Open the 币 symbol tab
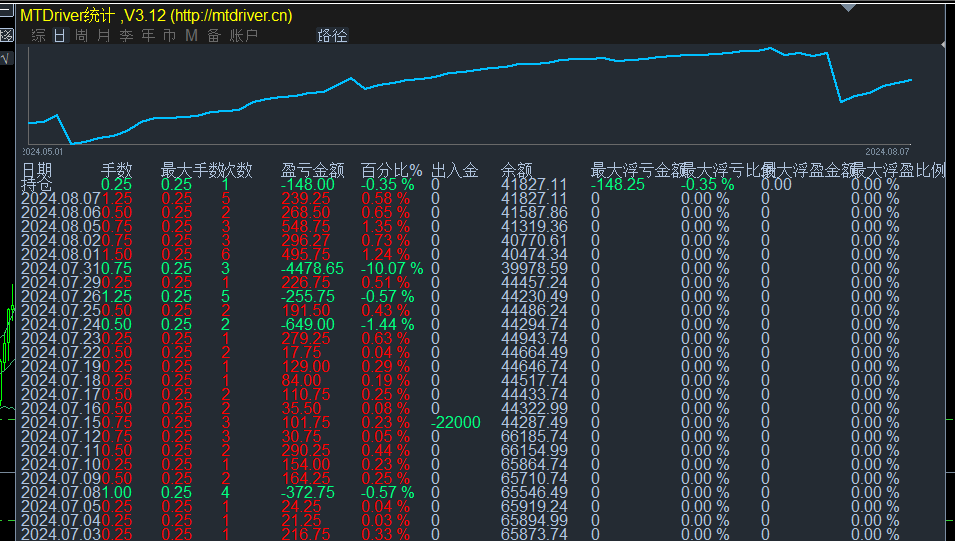The image size is (955, 541). click(x=170, y=36)
